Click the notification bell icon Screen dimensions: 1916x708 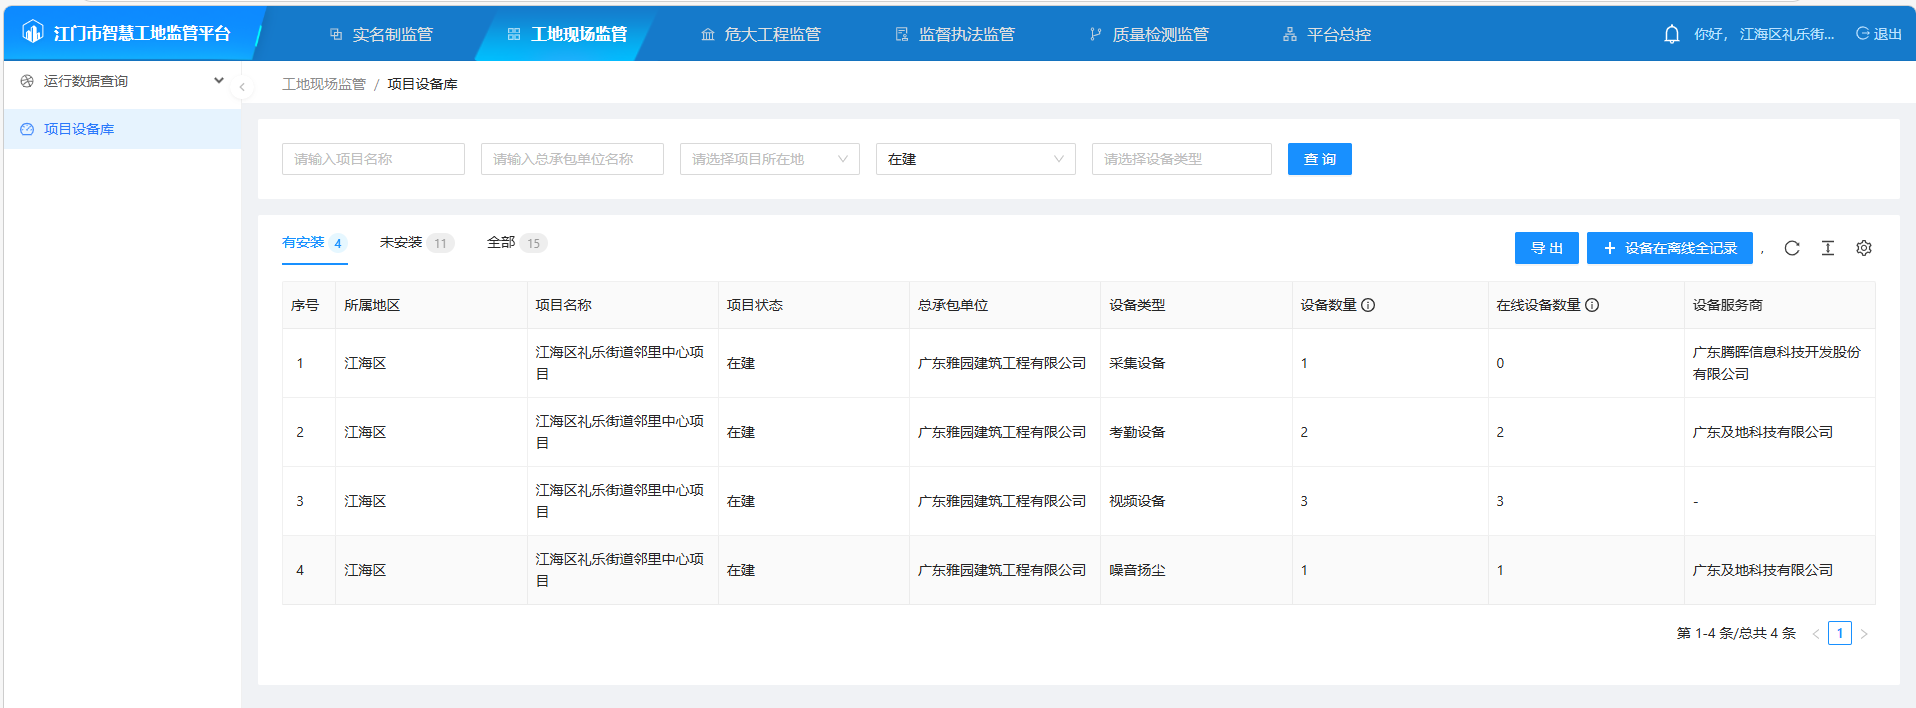pyautogui.click(x=1671, y=34)
